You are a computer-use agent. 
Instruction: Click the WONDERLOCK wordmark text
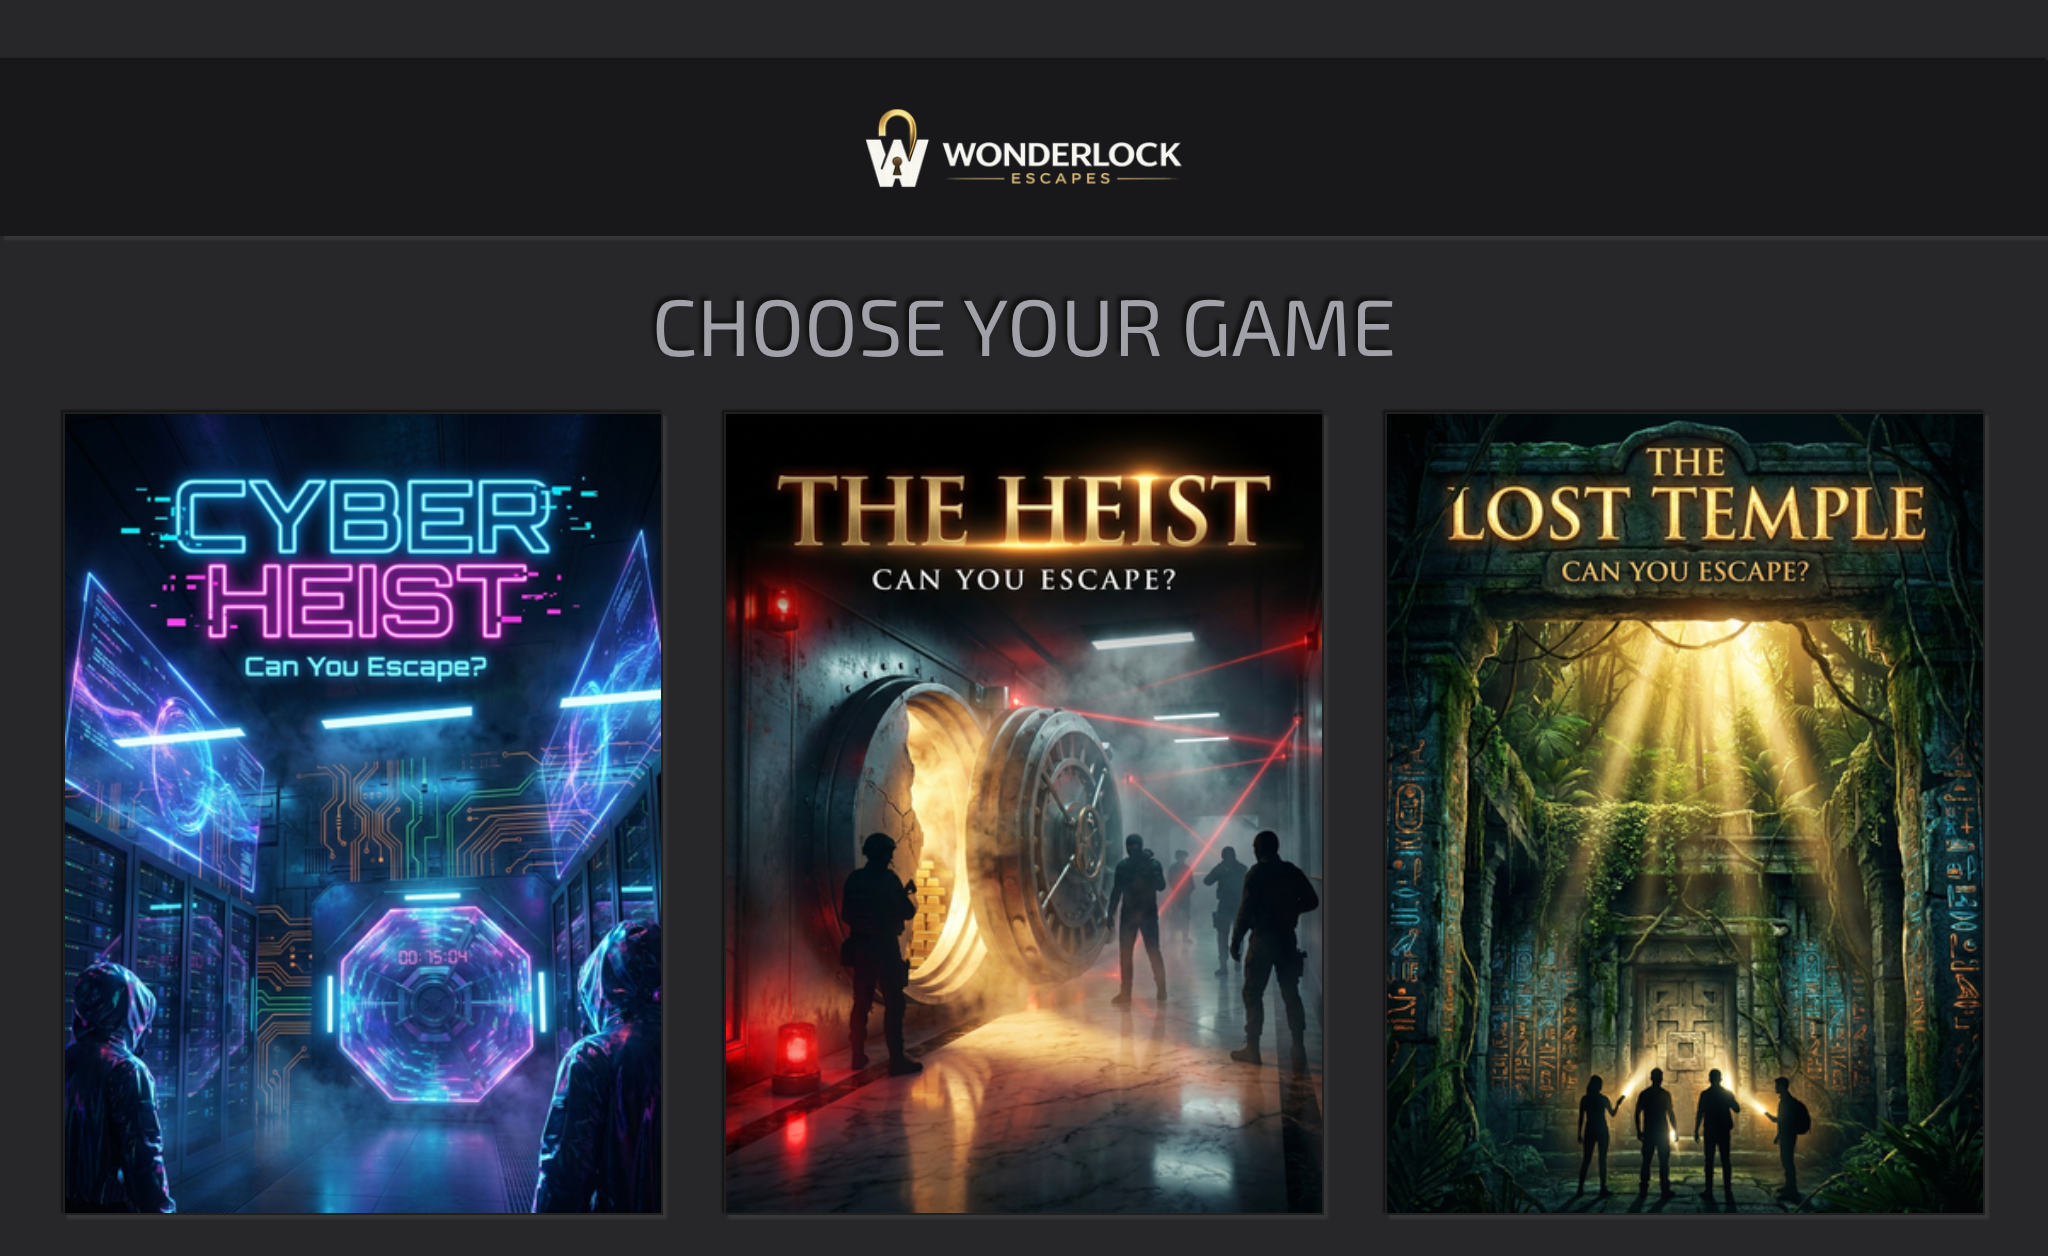click(1061, 154)
